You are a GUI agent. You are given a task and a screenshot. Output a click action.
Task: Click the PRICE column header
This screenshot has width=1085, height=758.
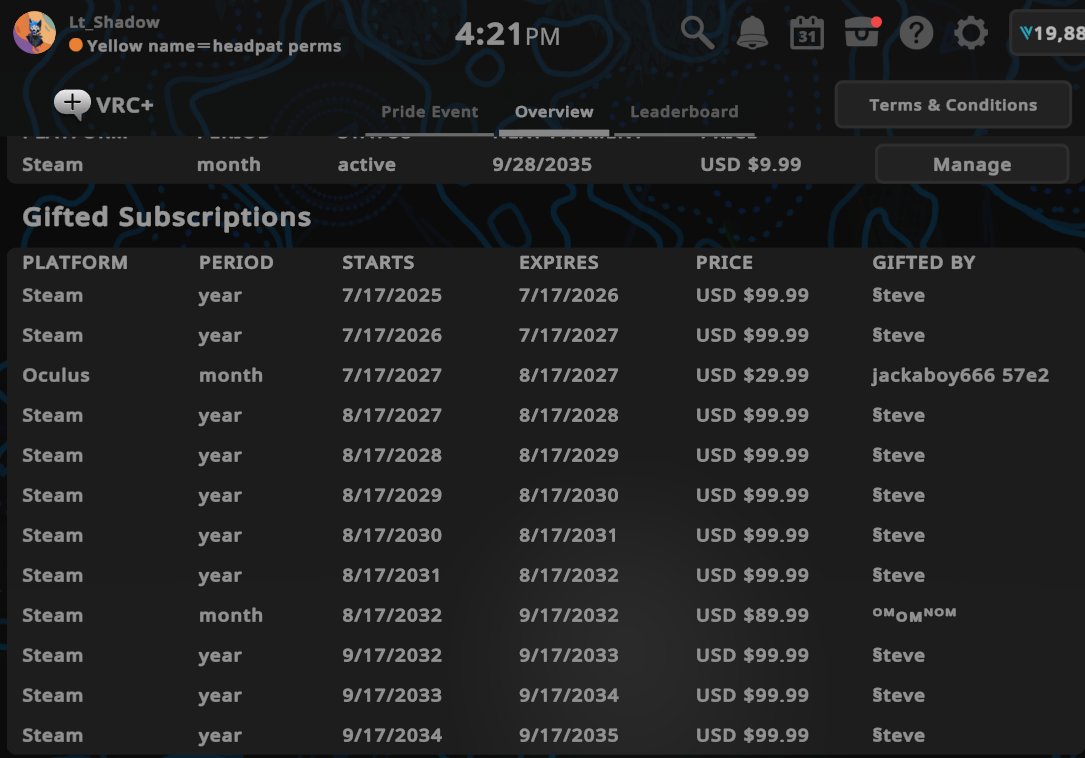click(724, 262)
